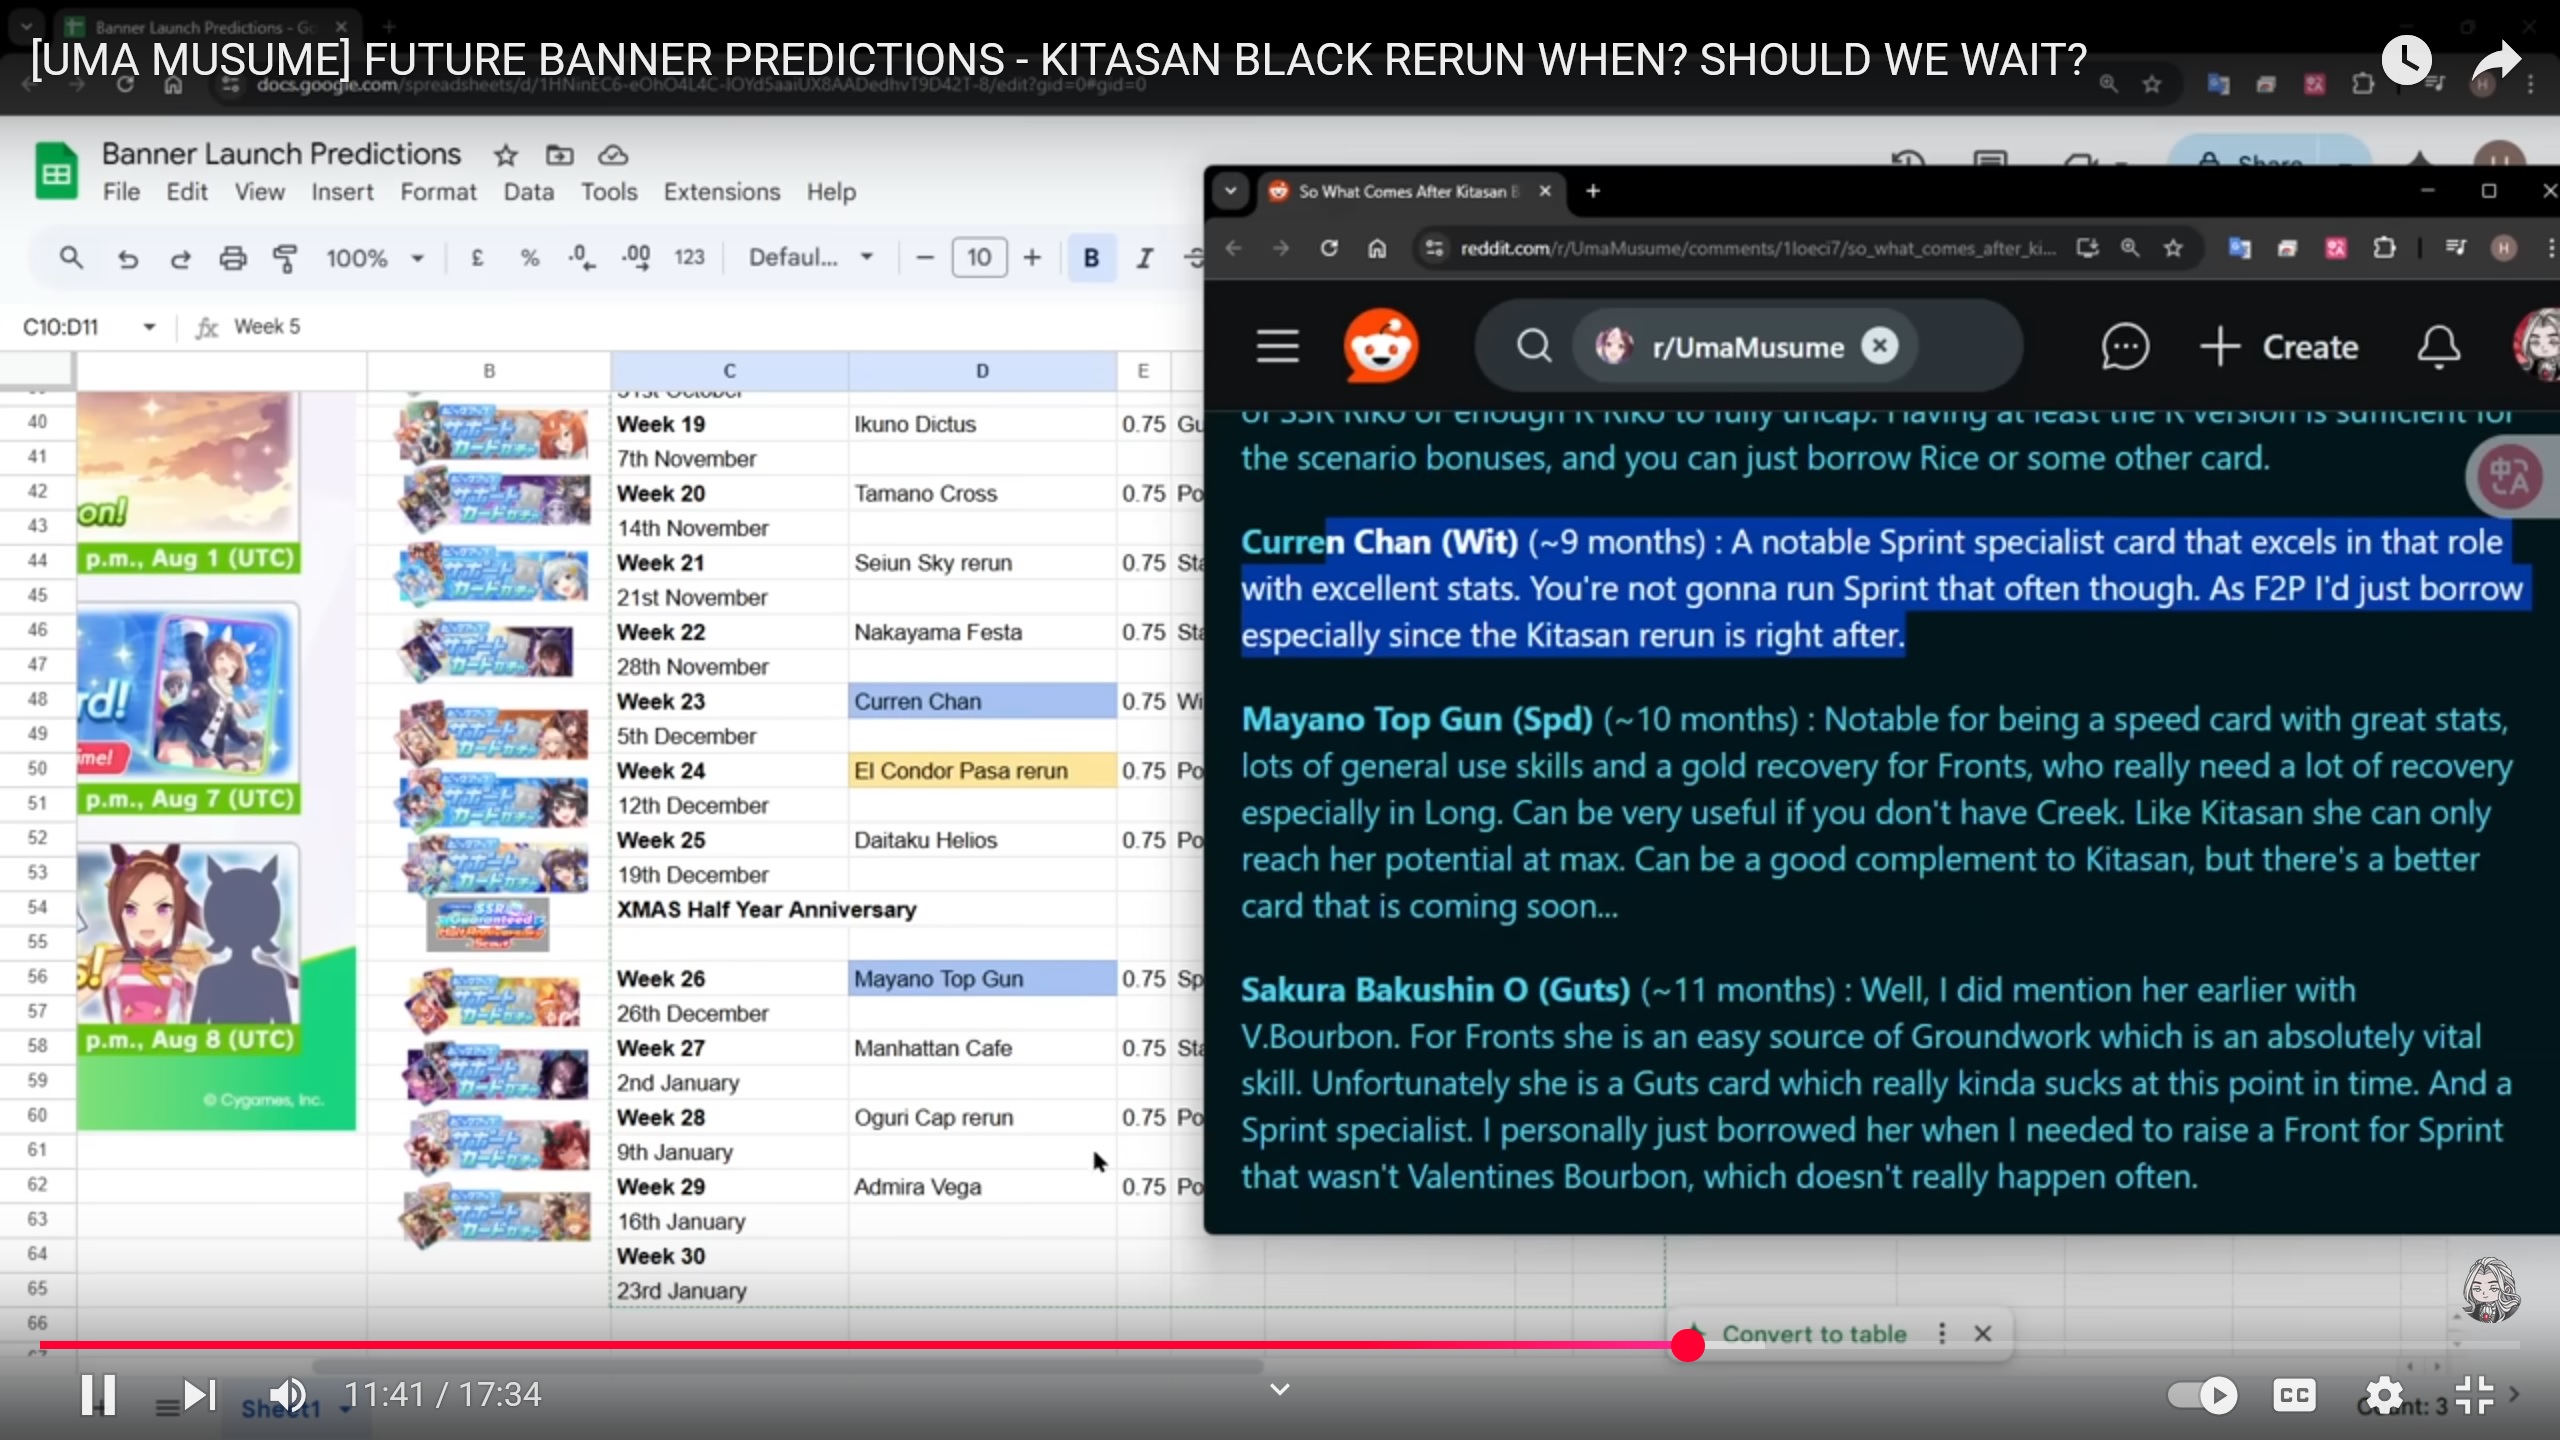Go to the Reddit home logo
2560x1440 pixels.
pyautogui.click(x=1381, y=346)
